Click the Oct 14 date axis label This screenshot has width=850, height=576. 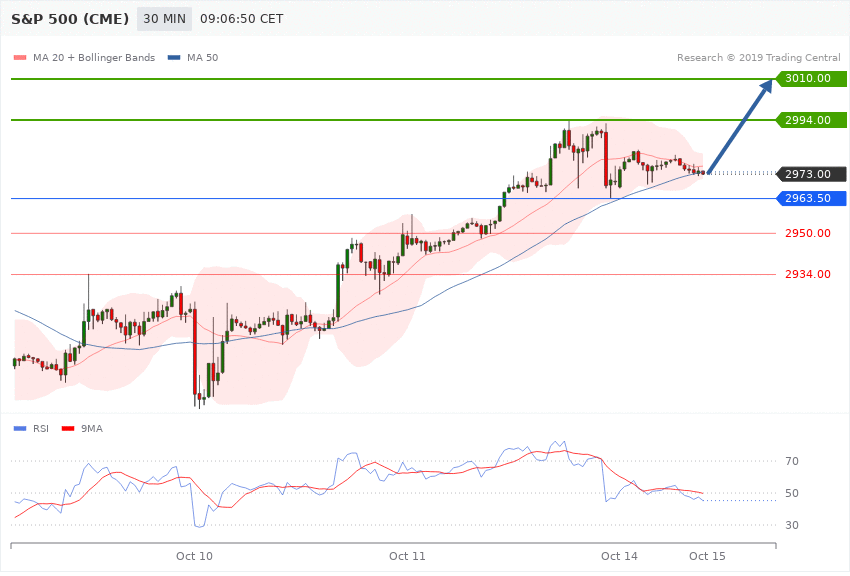(619, 556)
